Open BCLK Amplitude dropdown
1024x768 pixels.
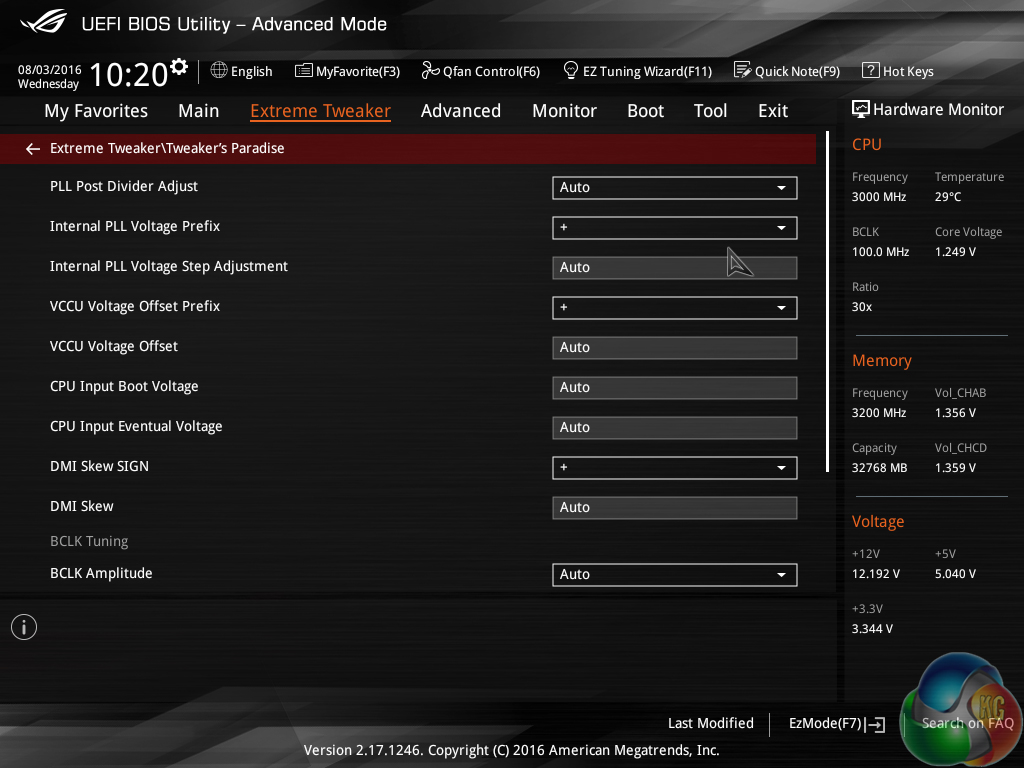(x=675, y=575)
